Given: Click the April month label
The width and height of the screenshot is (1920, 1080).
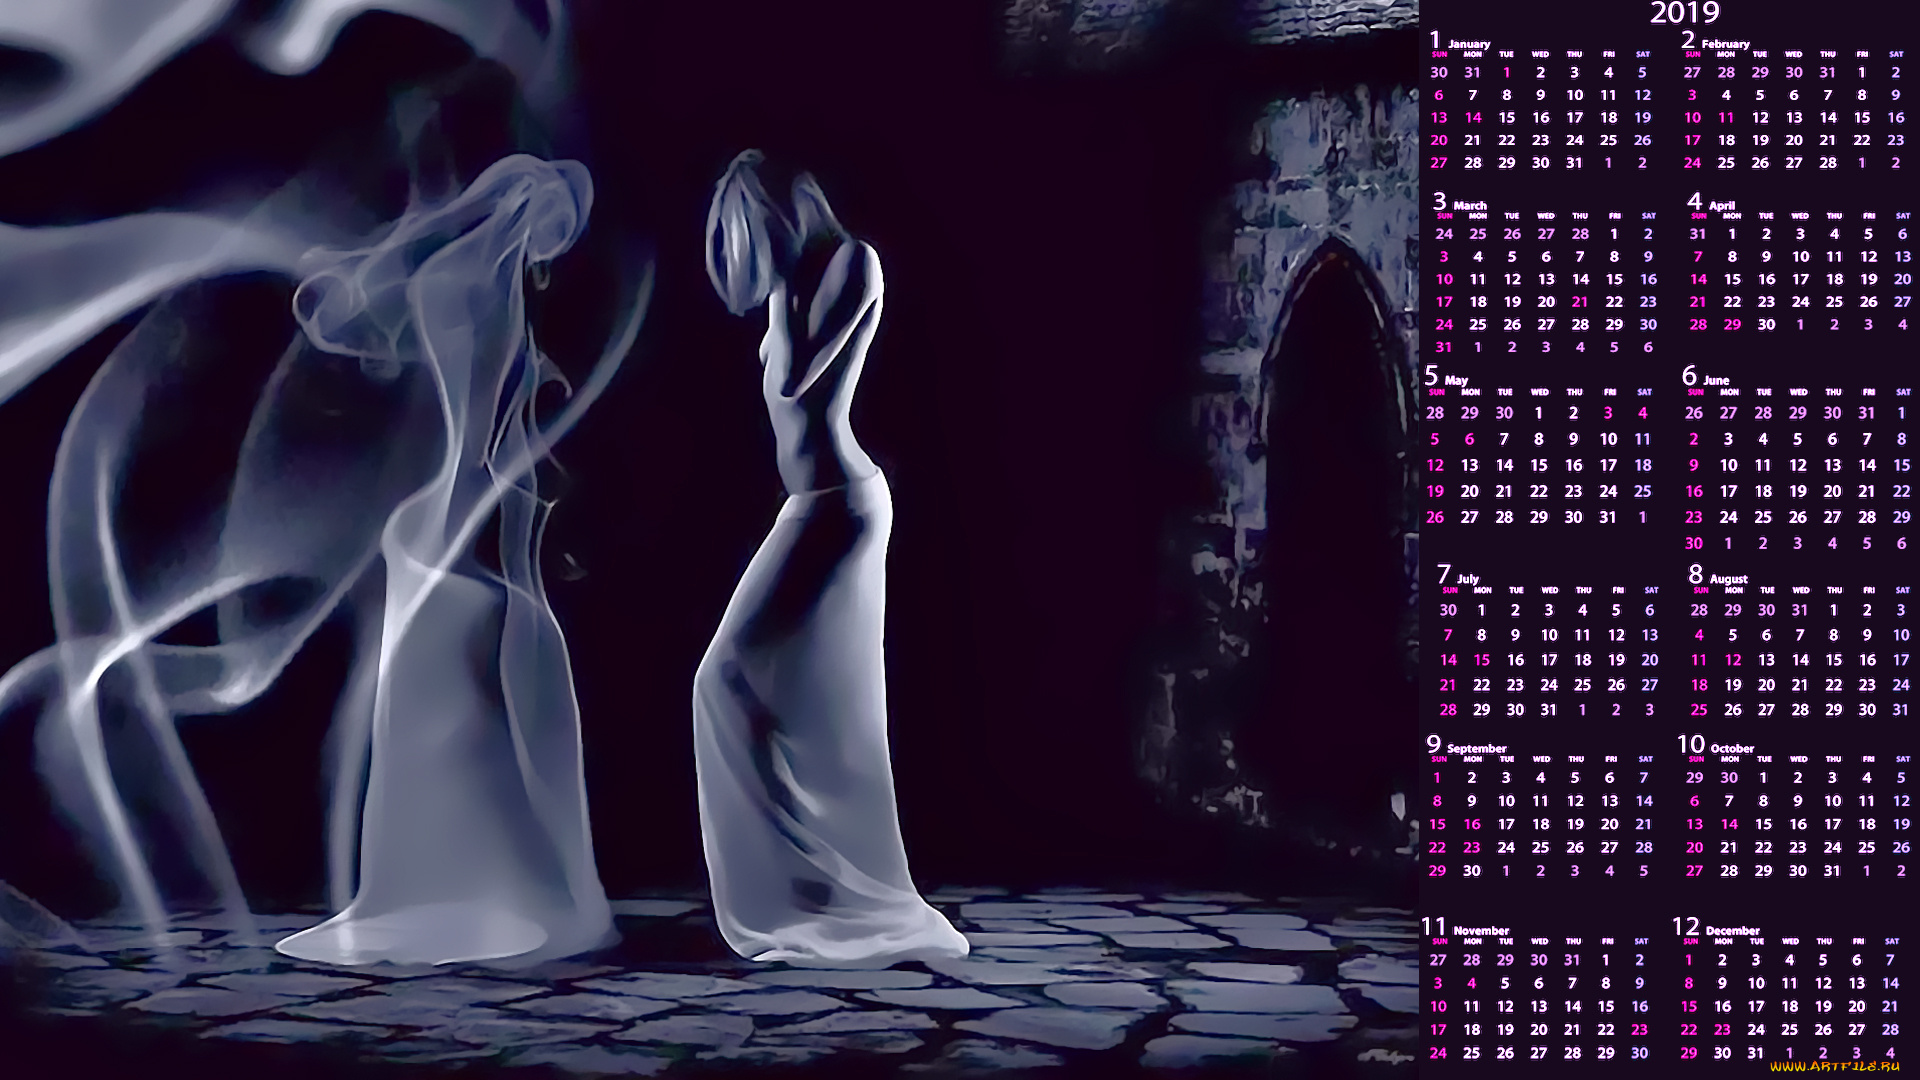Looking at the screenshot, I should tap(1721, 205).
